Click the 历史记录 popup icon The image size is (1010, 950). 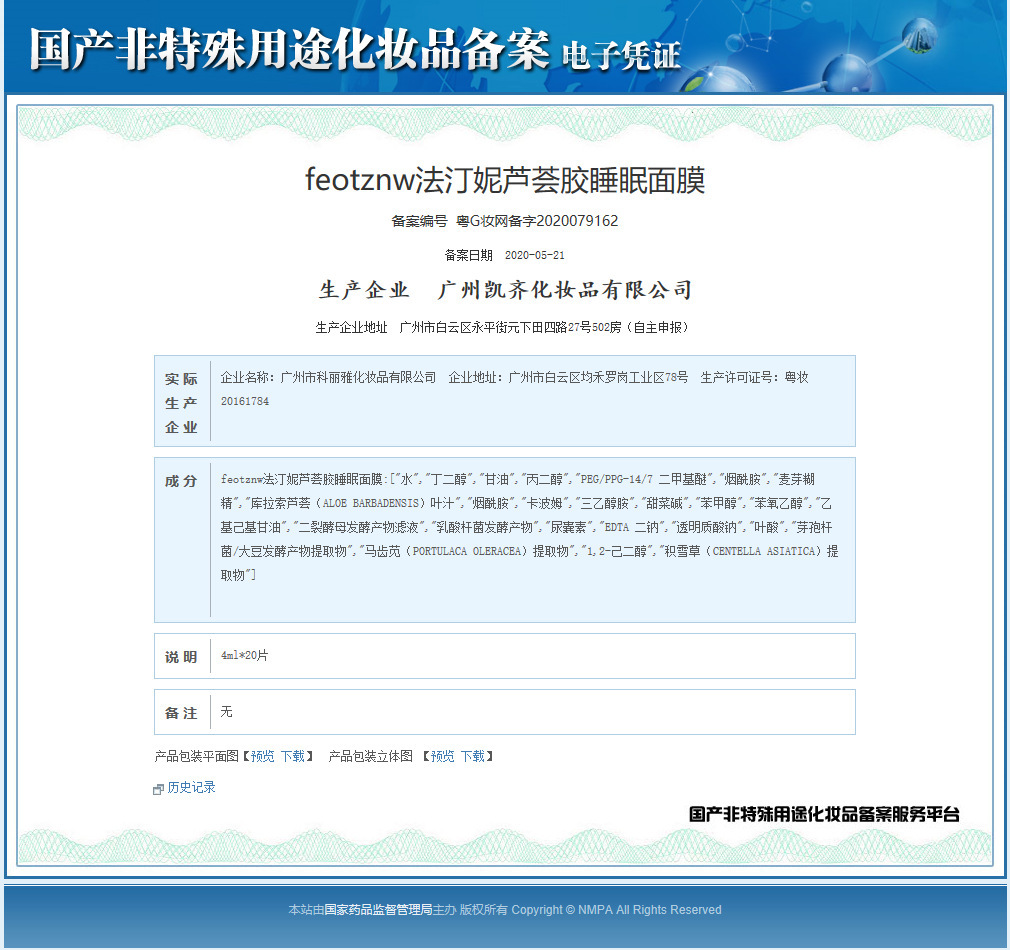click(158, 790)
